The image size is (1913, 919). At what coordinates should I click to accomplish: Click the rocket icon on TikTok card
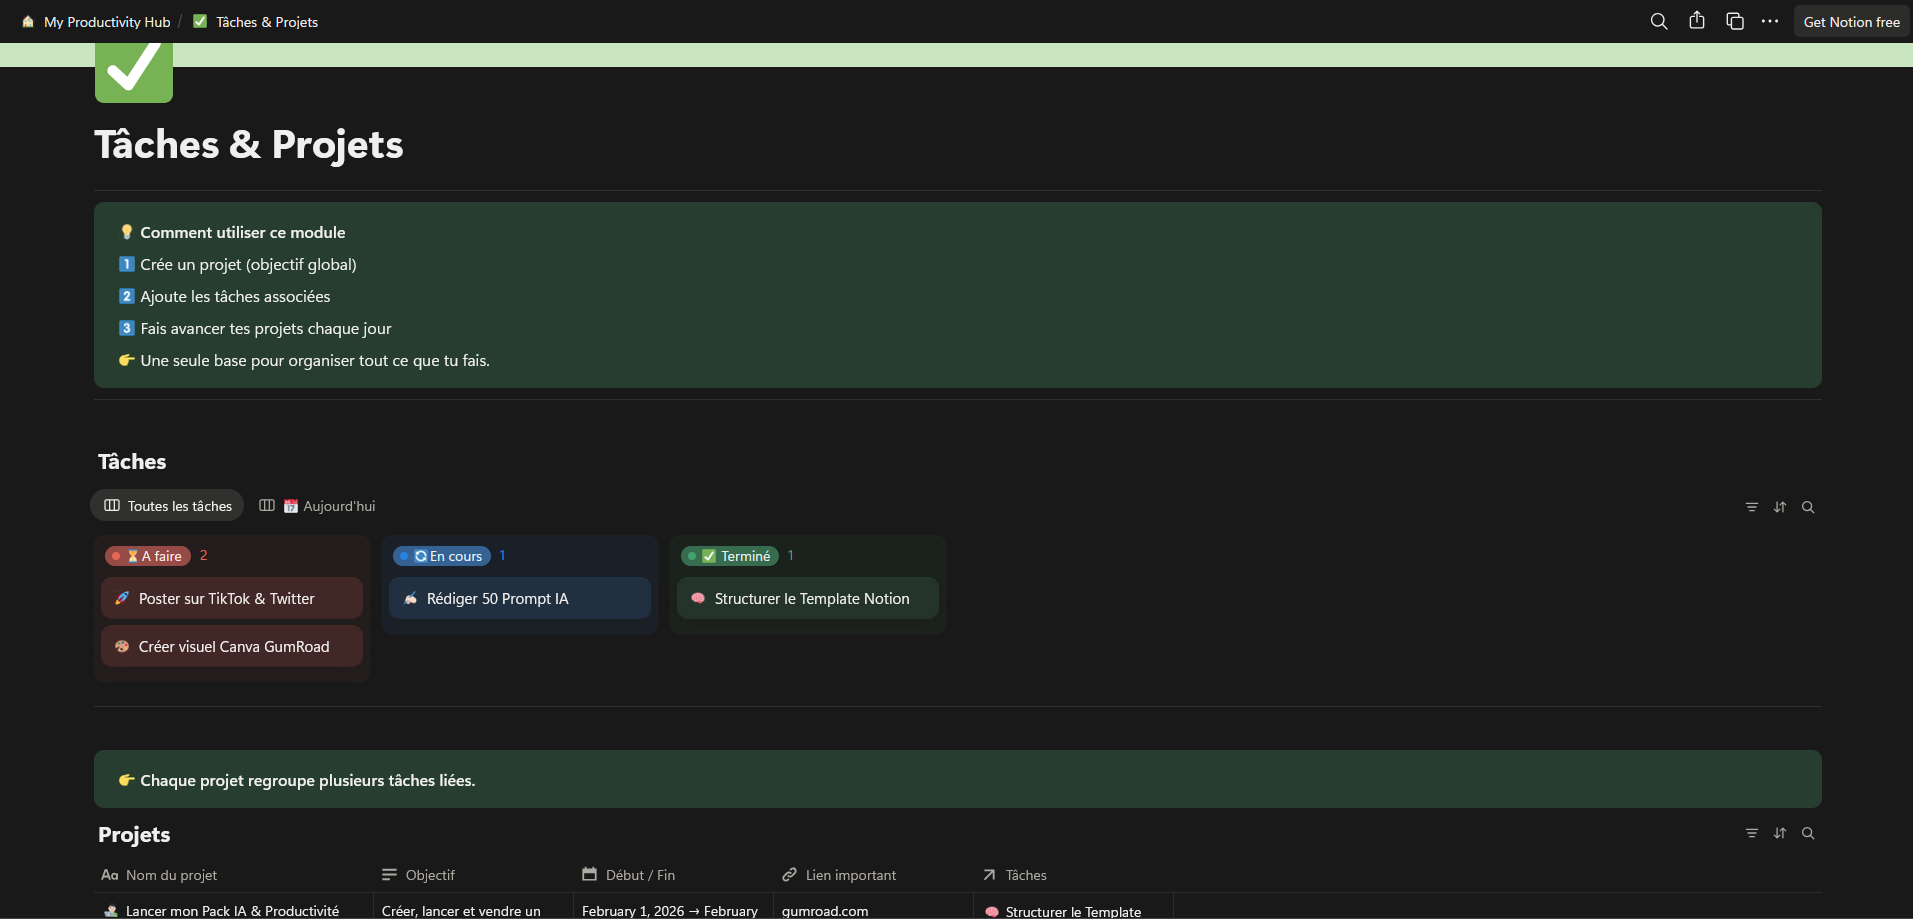[x=122, y=598]
